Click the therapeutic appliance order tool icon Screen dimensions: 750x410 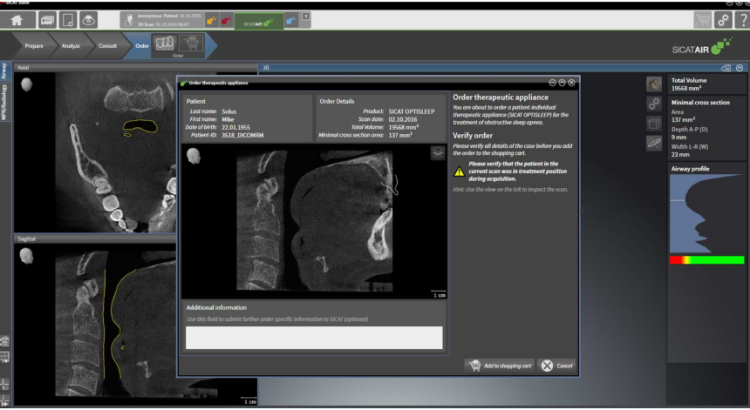(165, 43)
